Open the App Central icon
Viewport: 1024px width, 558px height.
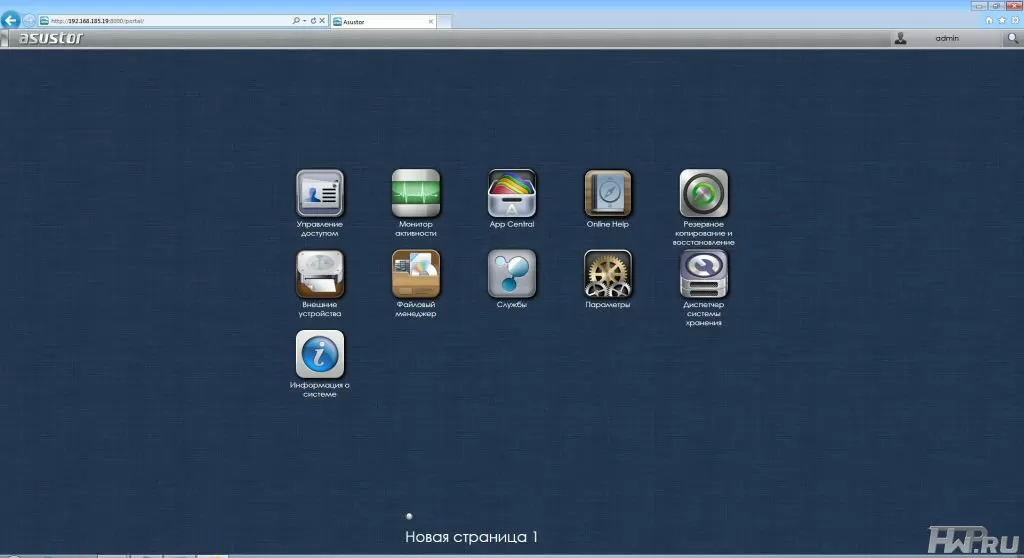click(511, 193)
